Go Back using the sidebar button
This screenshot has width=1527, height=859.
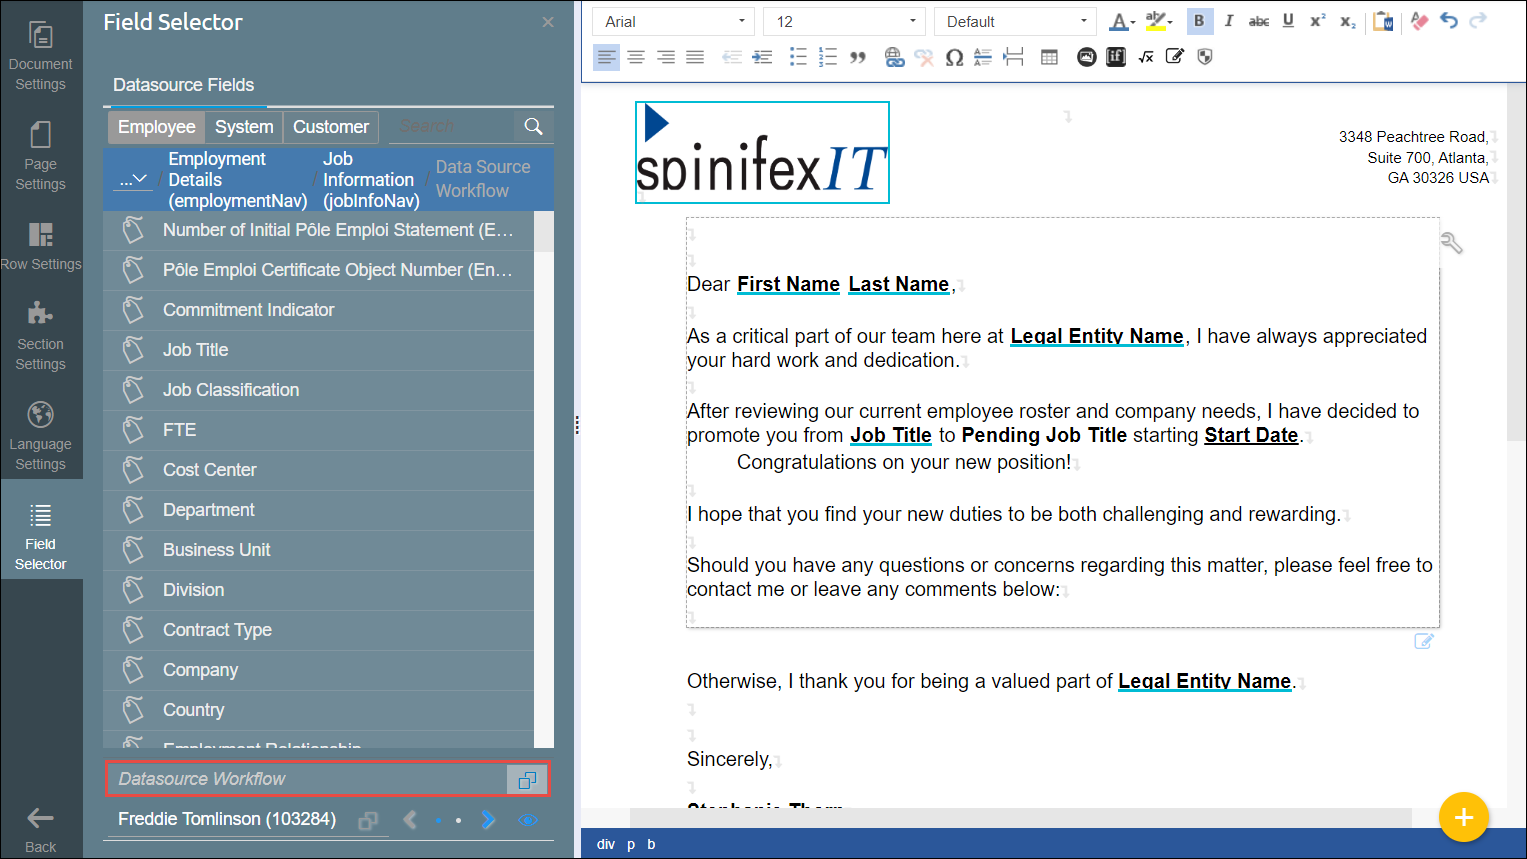pyautogui.click(x=40, y=829)
